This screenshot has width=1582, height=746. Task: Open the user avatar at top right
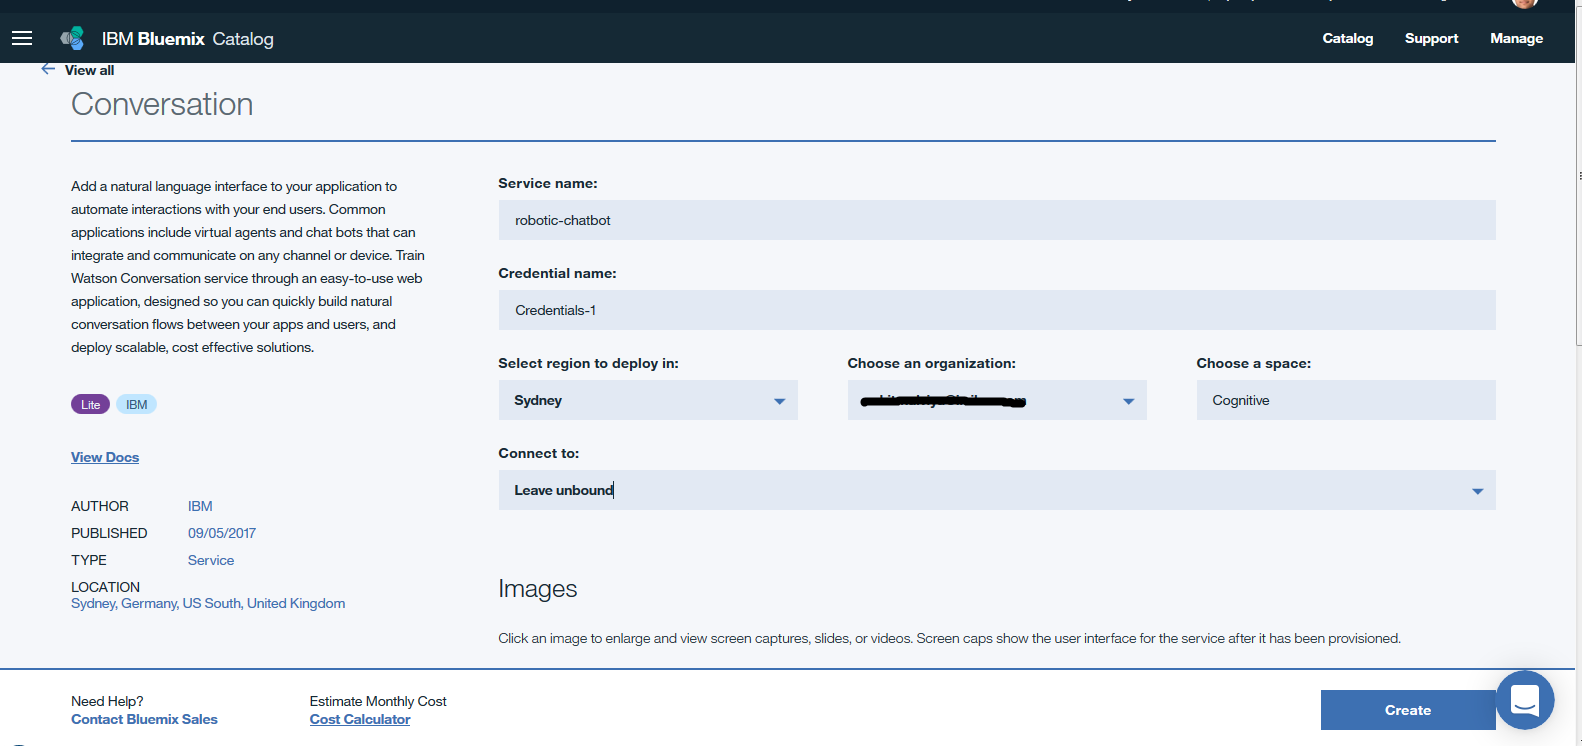tap(1525, 4)
